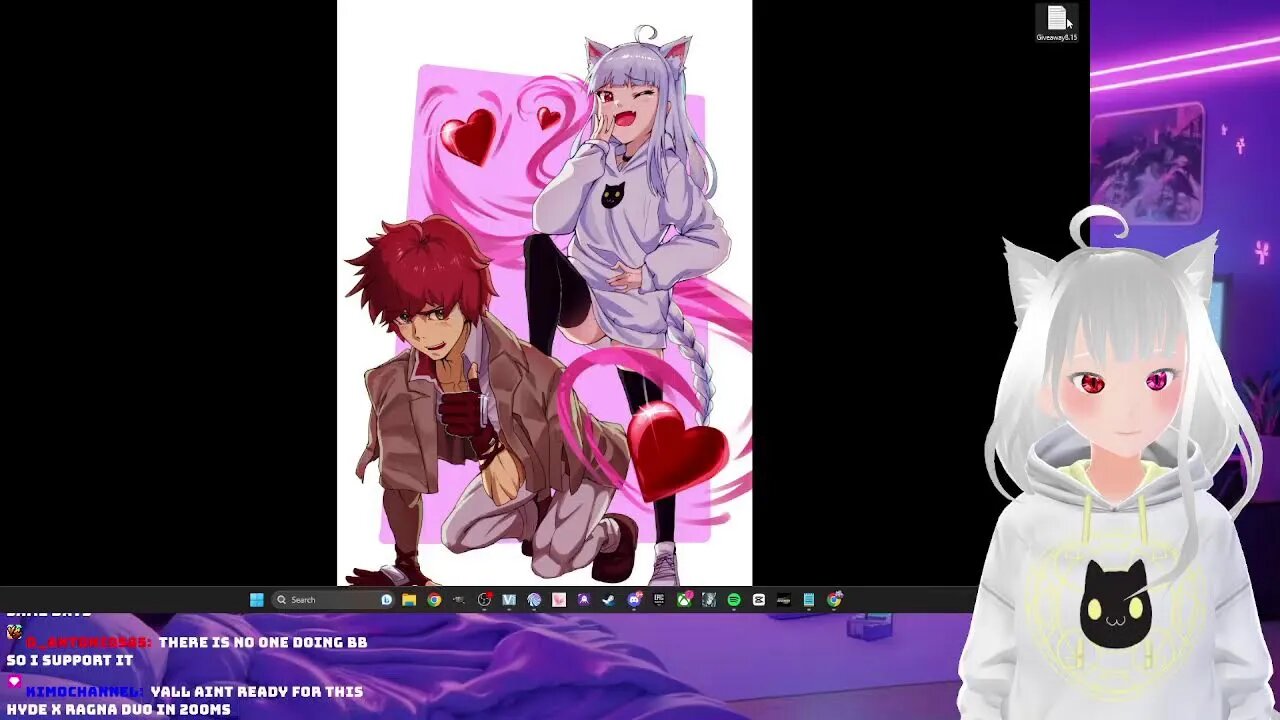The image size is (1280, 720).
Task: Open the Xbox app on the taskbar
Action: pos(684,600)
